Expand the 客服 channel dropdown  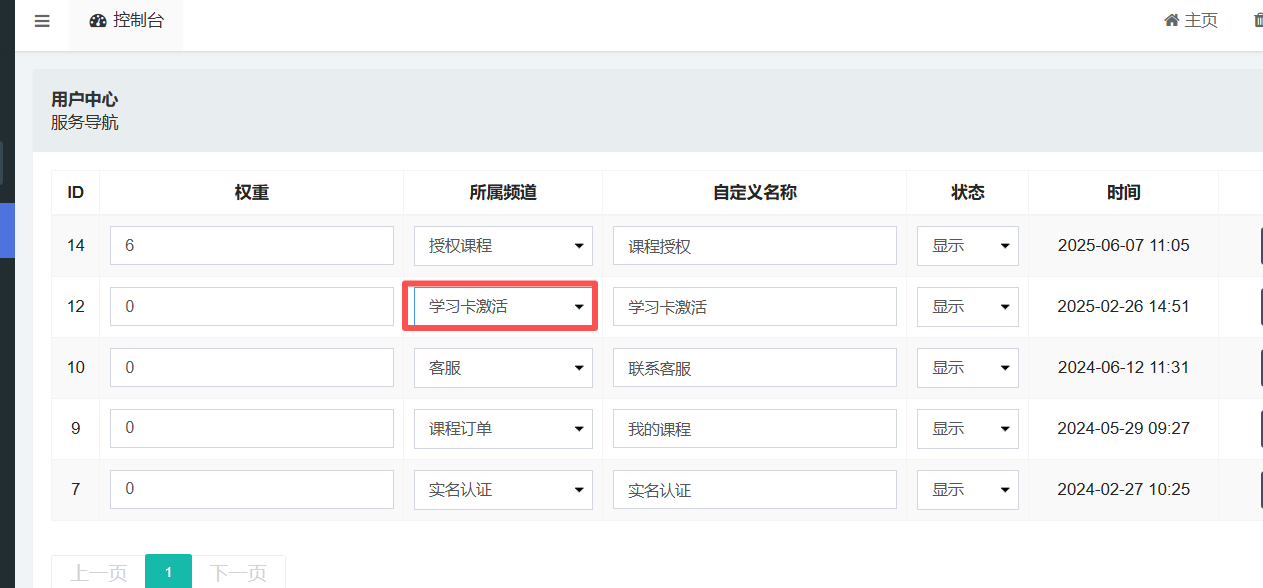[503, 368]
